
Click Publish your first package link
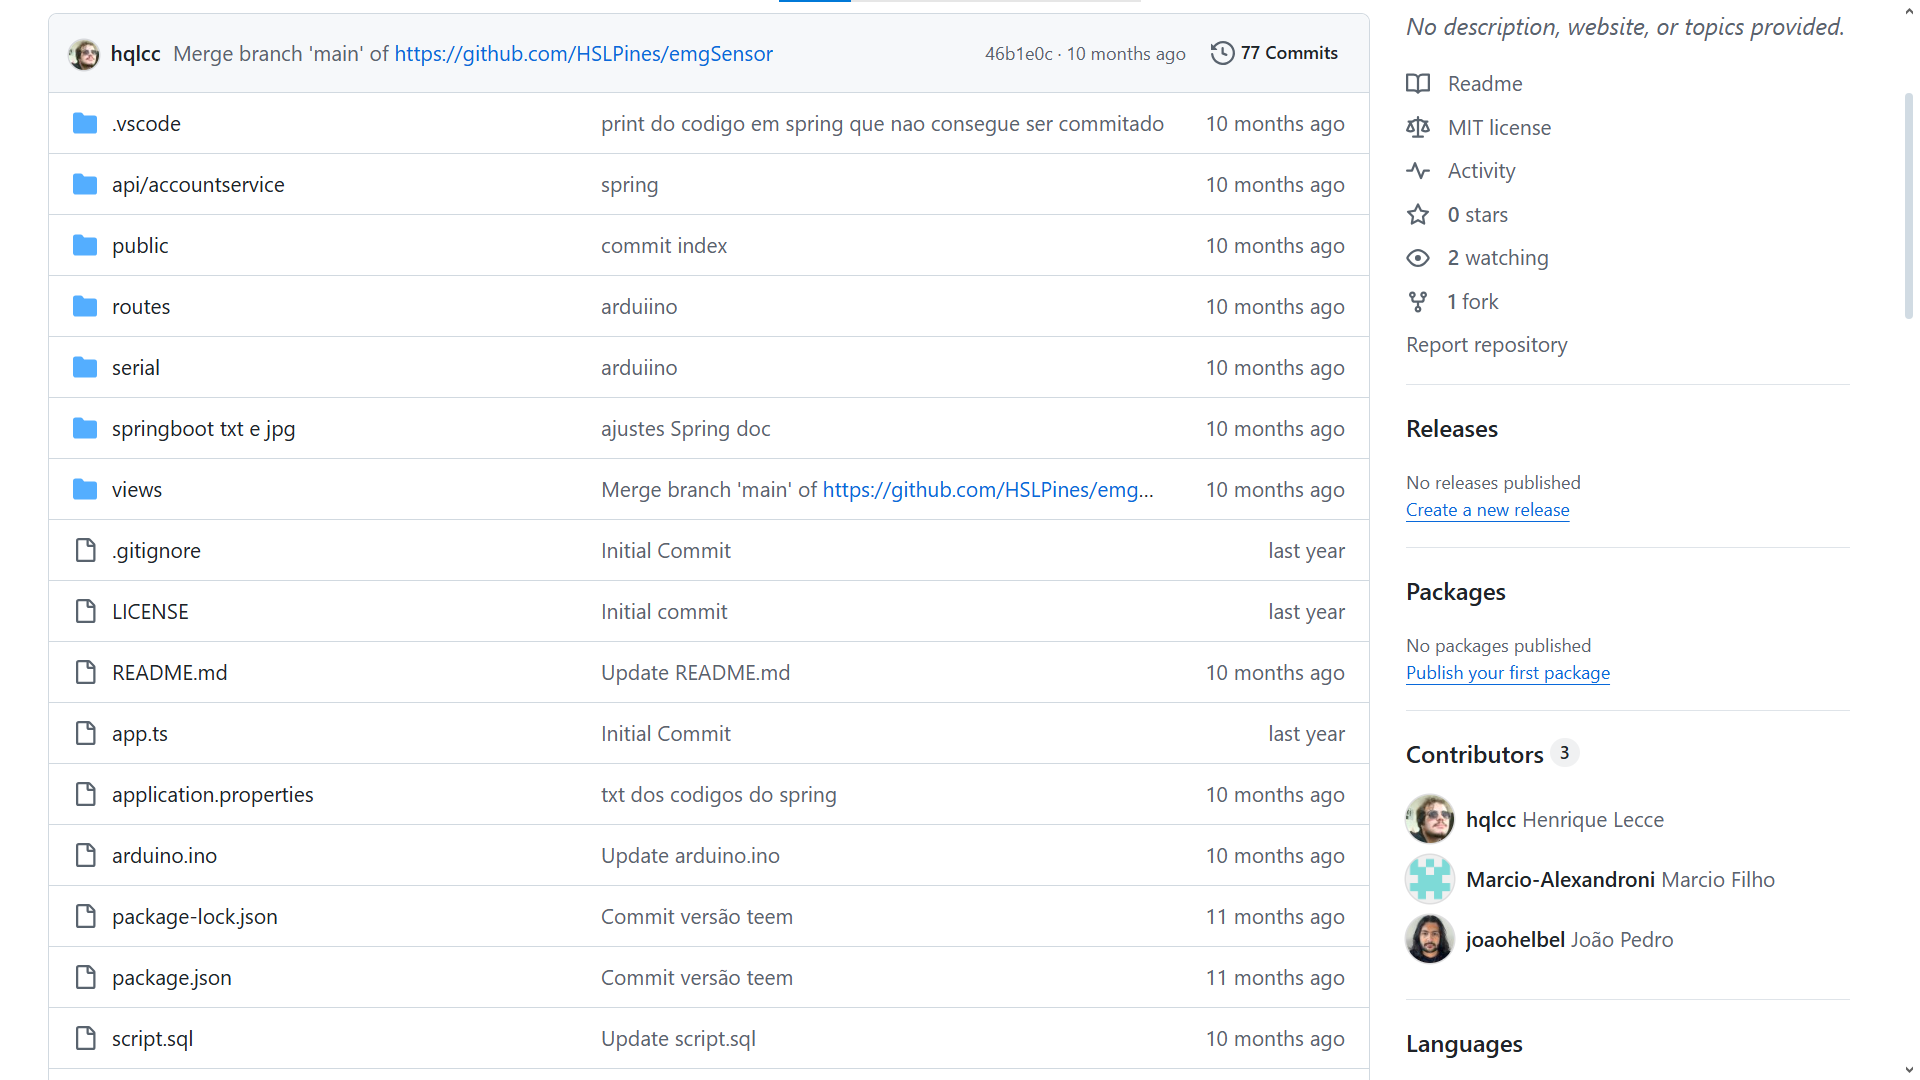(1507, 673)
